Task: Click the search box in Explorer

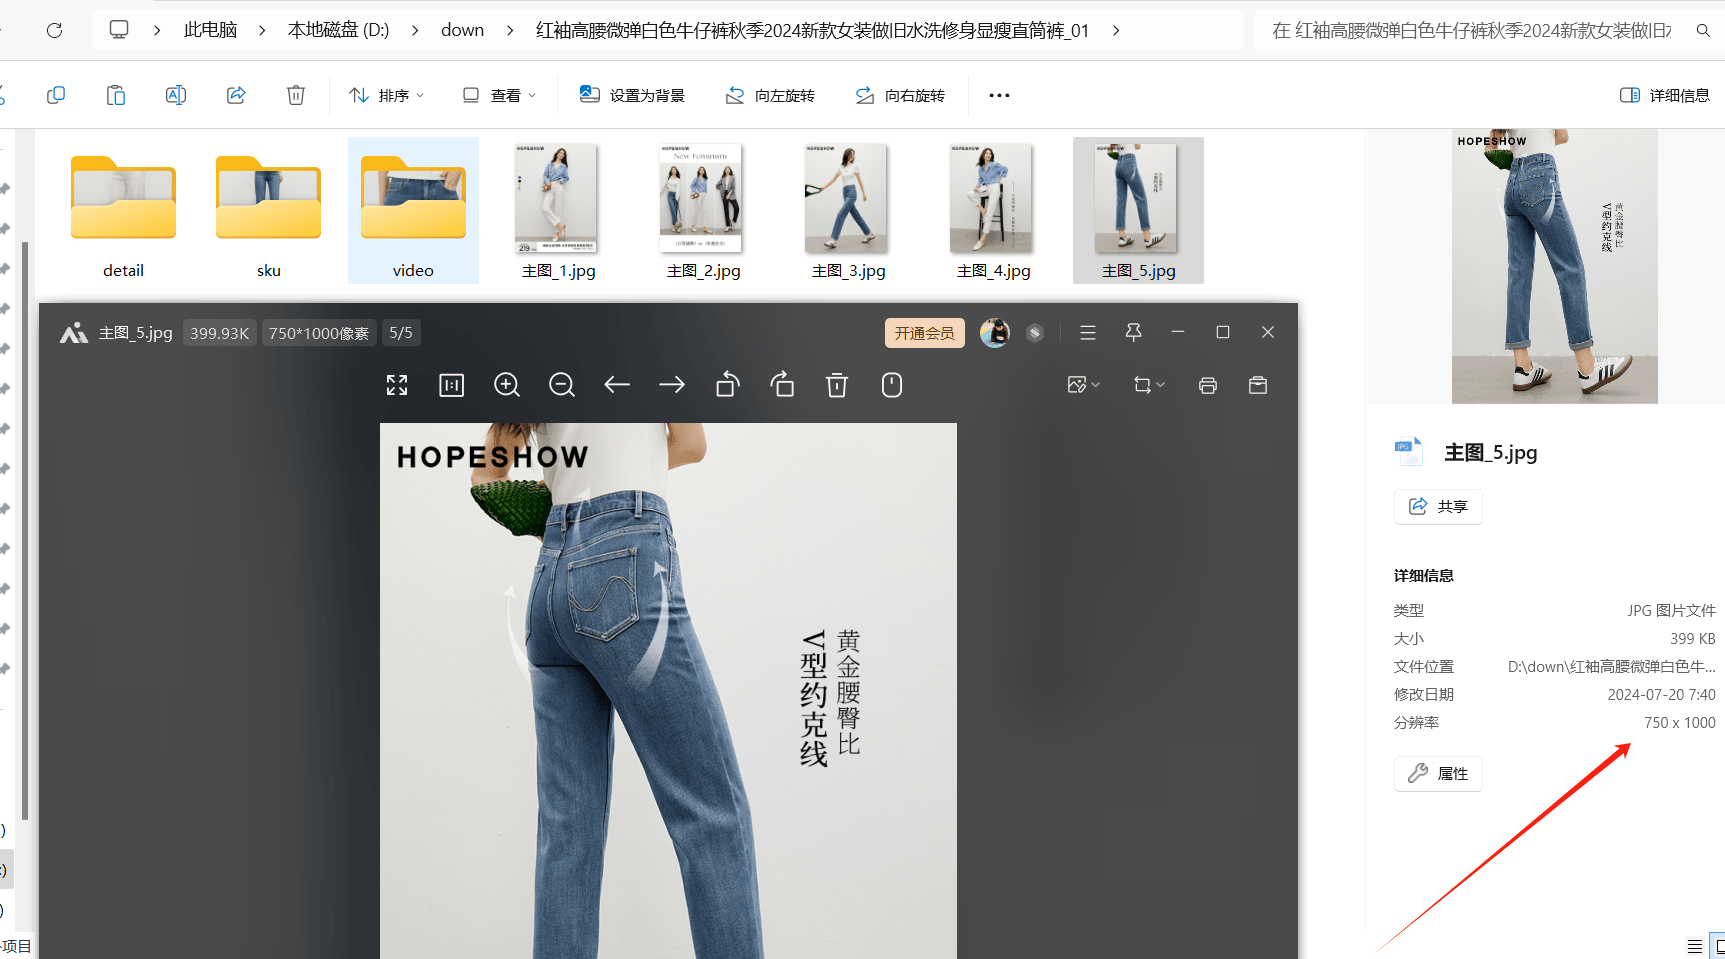Action: click(x=1487, y=30)
